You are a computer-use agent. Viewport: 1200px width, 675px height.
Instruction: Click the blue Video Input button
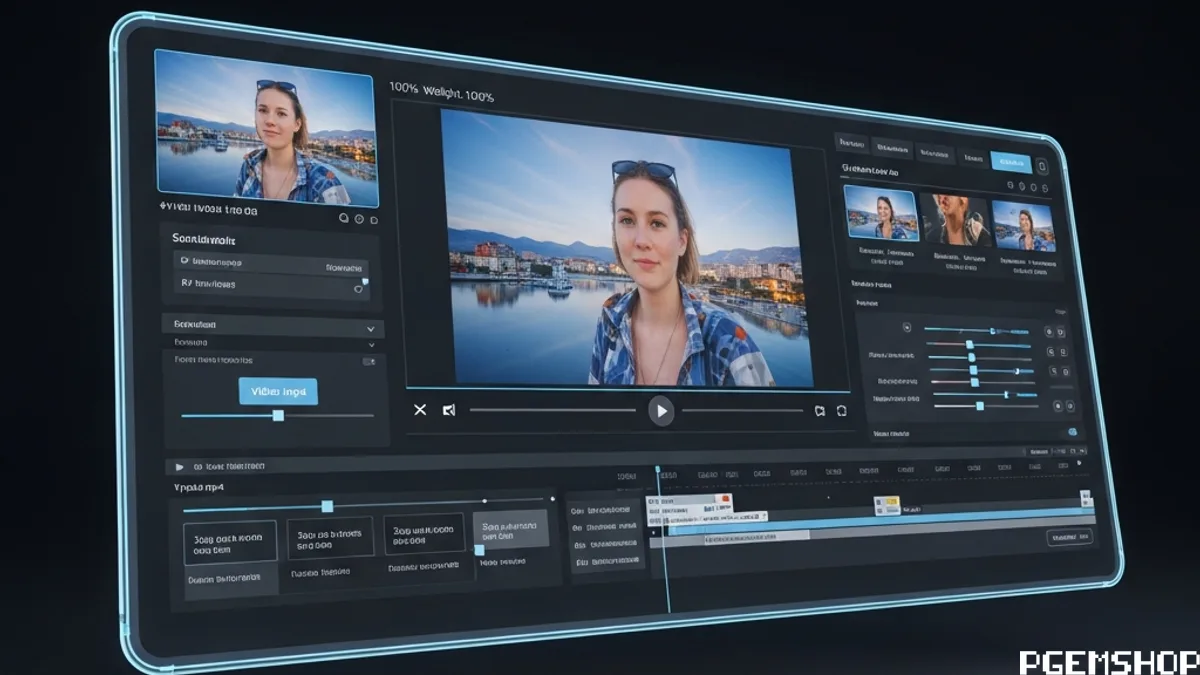point(278,391)
